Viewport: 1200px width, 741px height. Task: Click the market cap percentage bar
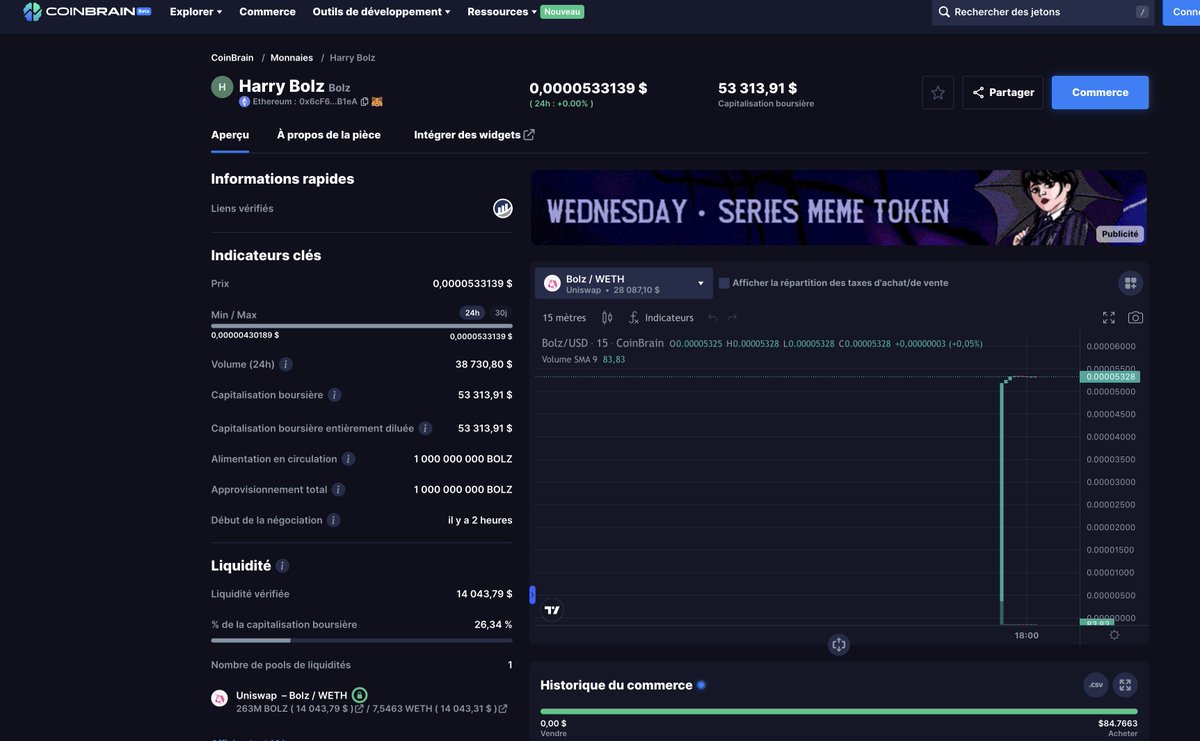362,640
